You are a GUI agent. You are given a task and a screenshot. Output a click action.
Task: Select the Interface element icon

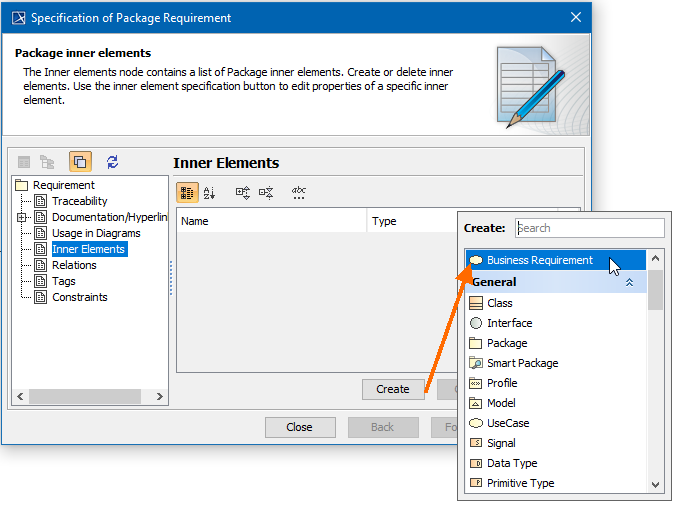[x=476, y=323]
